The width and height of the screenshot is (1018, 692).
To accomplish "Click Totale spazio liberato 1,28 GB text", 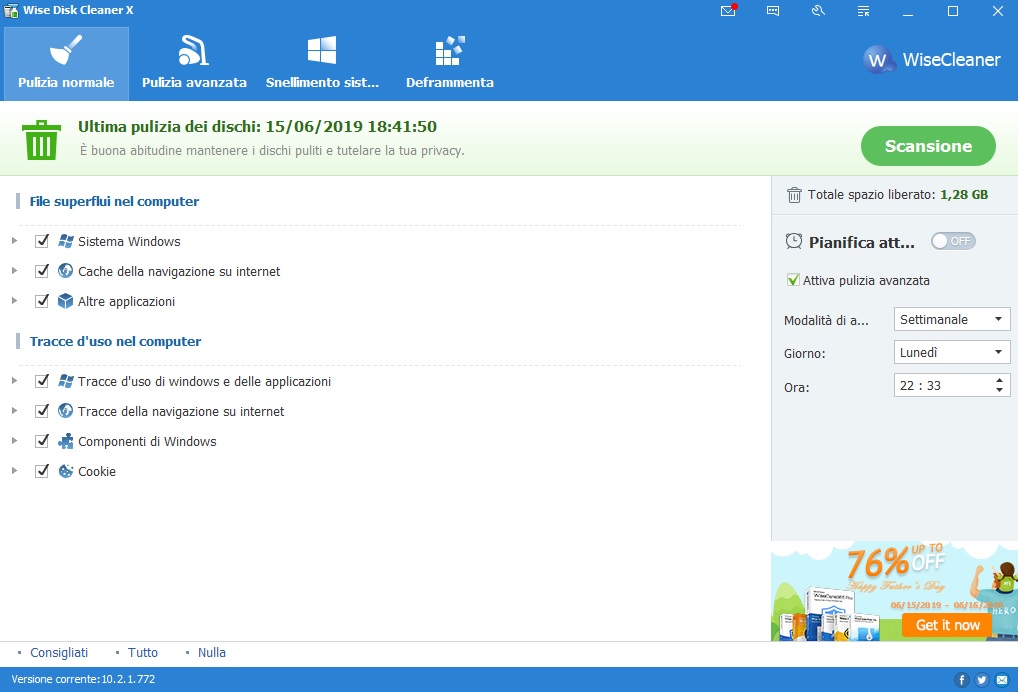I will click(x=898, y=195).
